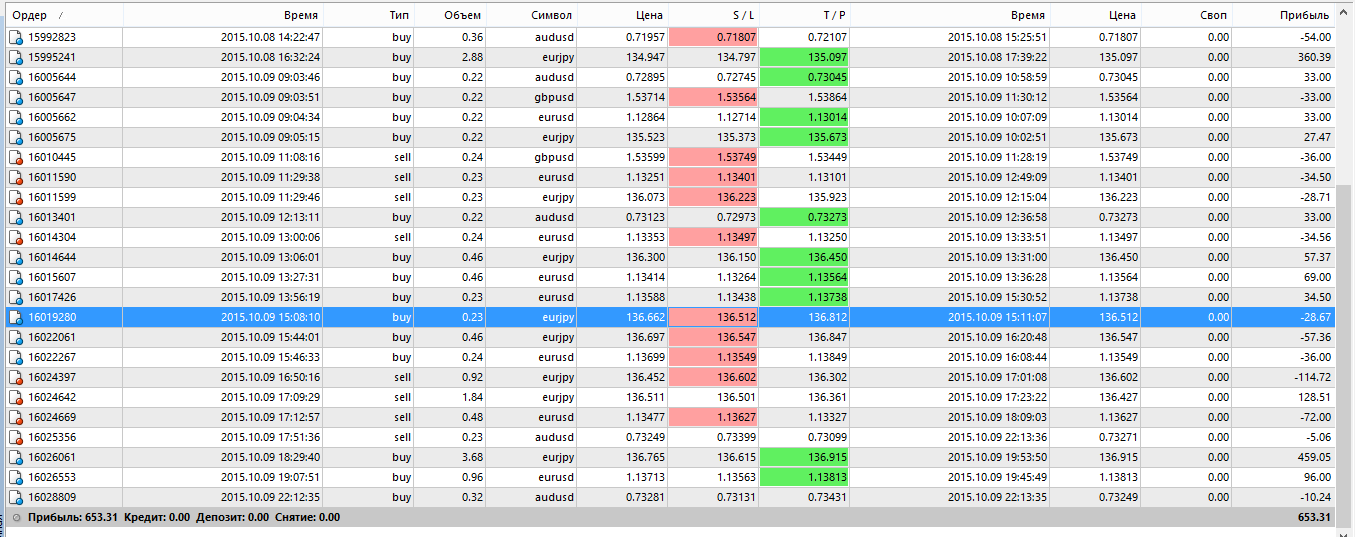
Task: Sort by the Объем column header
Action: [x=451, y=16]
